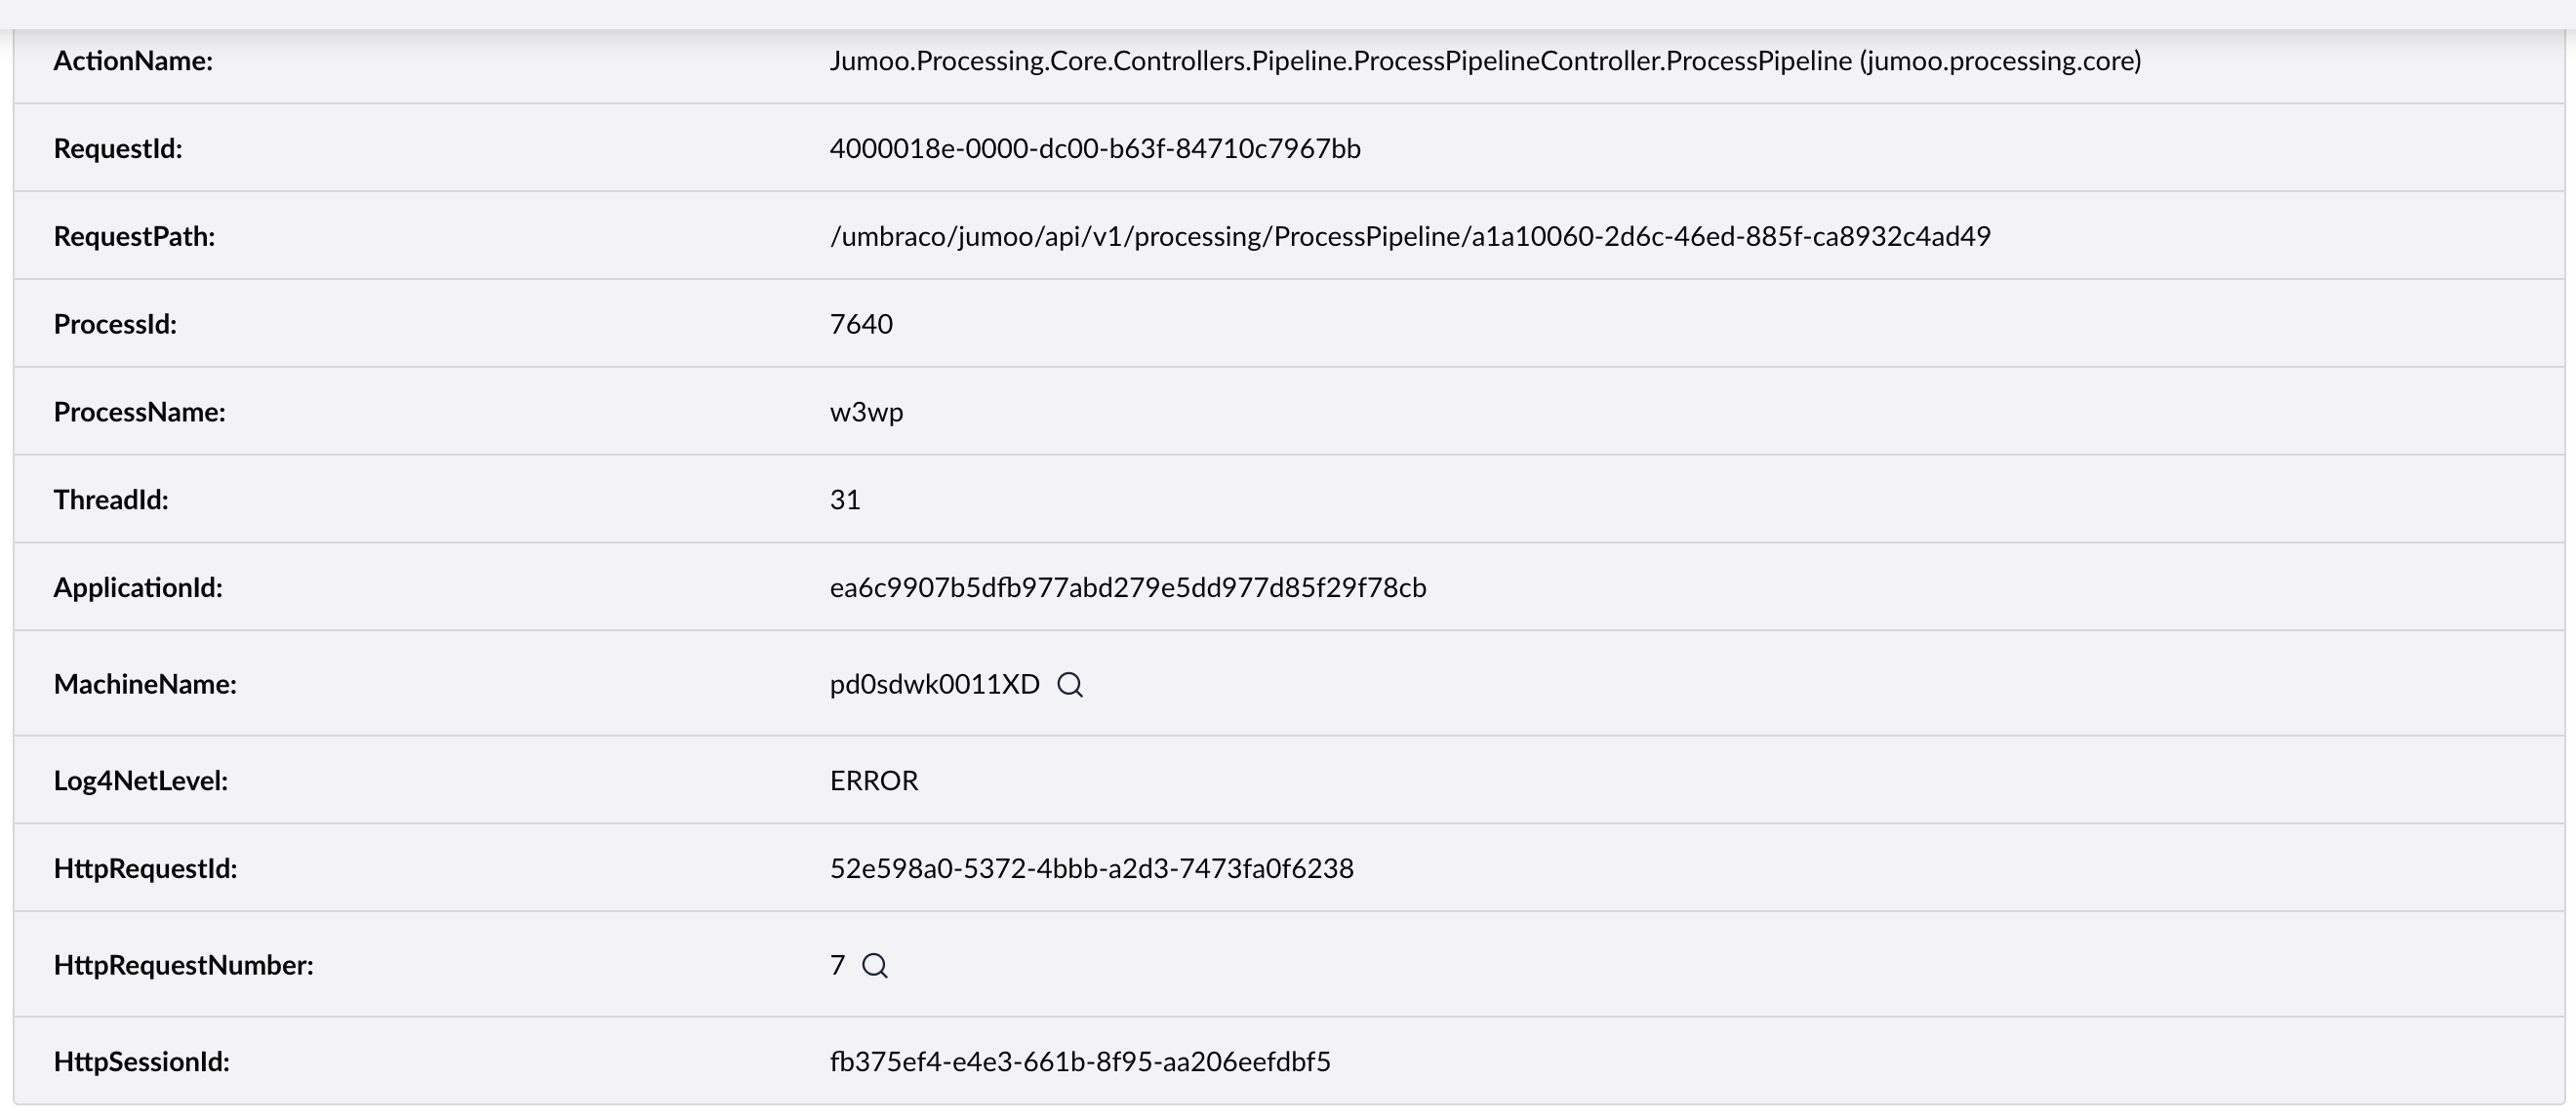Screen dimensions: 2576x1120
Task: Click the HttpSessionId GUID value
Action: click(1080, 1062)
